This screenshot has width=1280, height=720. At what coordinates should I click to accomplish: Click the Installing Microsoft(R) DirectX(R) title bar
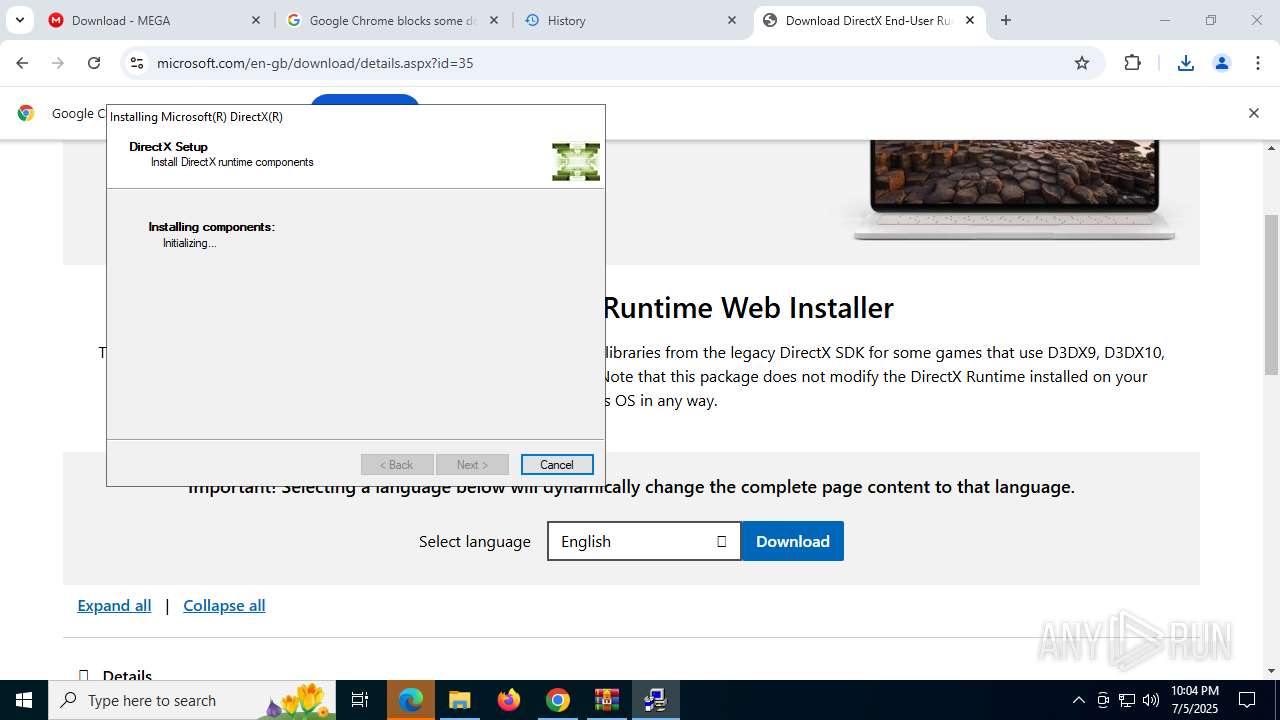(x=355, y=117)
